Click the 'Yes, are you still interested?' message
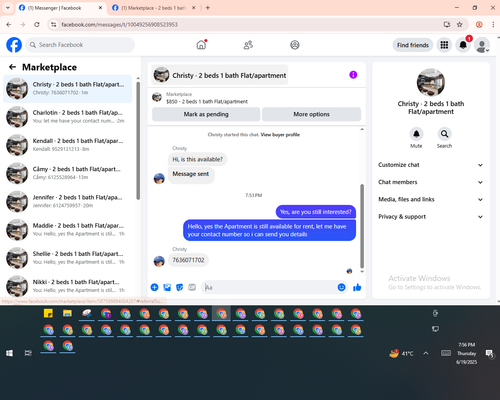Screen dimensions: 500x400 316,212
